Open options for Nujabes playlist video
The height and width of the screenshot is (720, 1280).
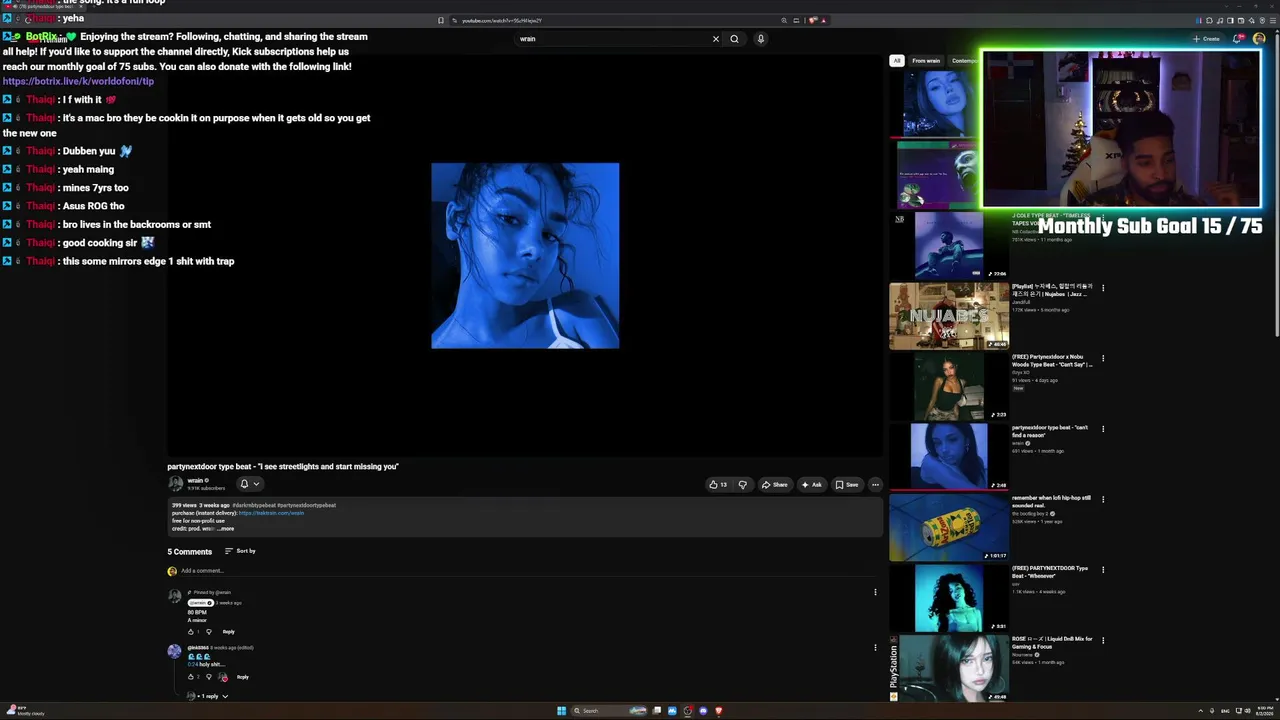tap(1103, 288)
